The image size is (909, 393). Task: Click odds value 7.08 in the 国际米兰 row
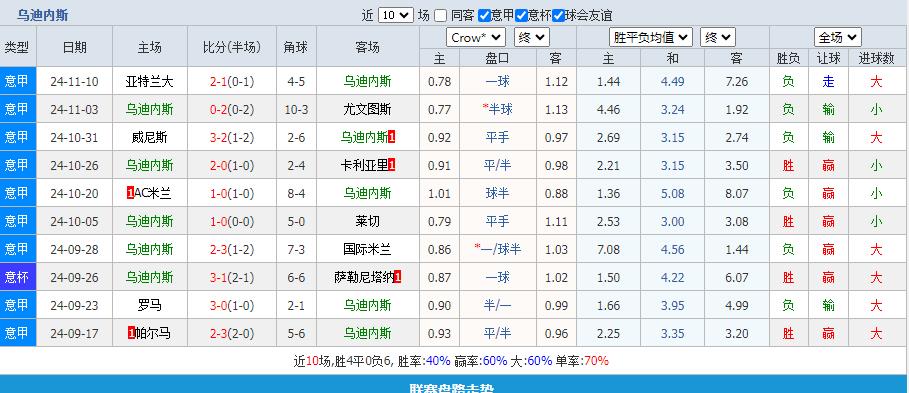click(x=609, y=249)
